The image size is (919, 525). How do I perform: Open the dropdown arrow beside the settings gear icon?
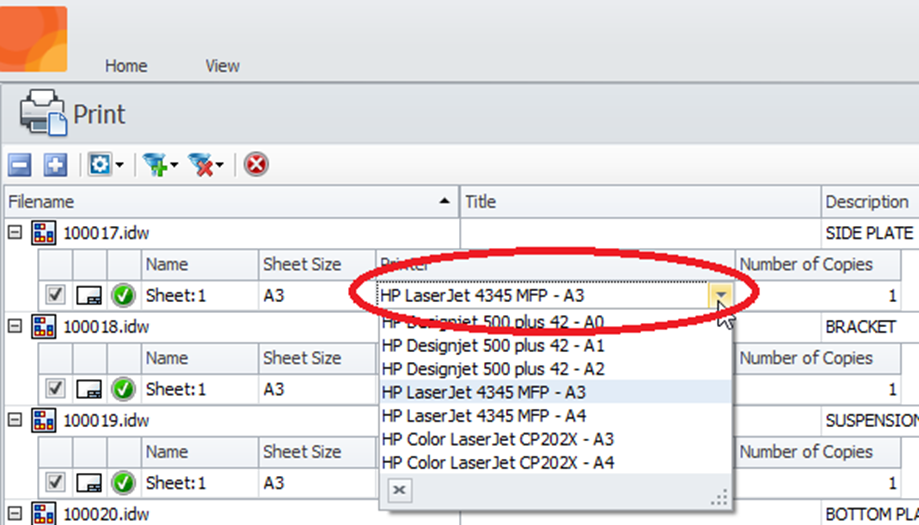pyautogui.click(x=120, y=165)
